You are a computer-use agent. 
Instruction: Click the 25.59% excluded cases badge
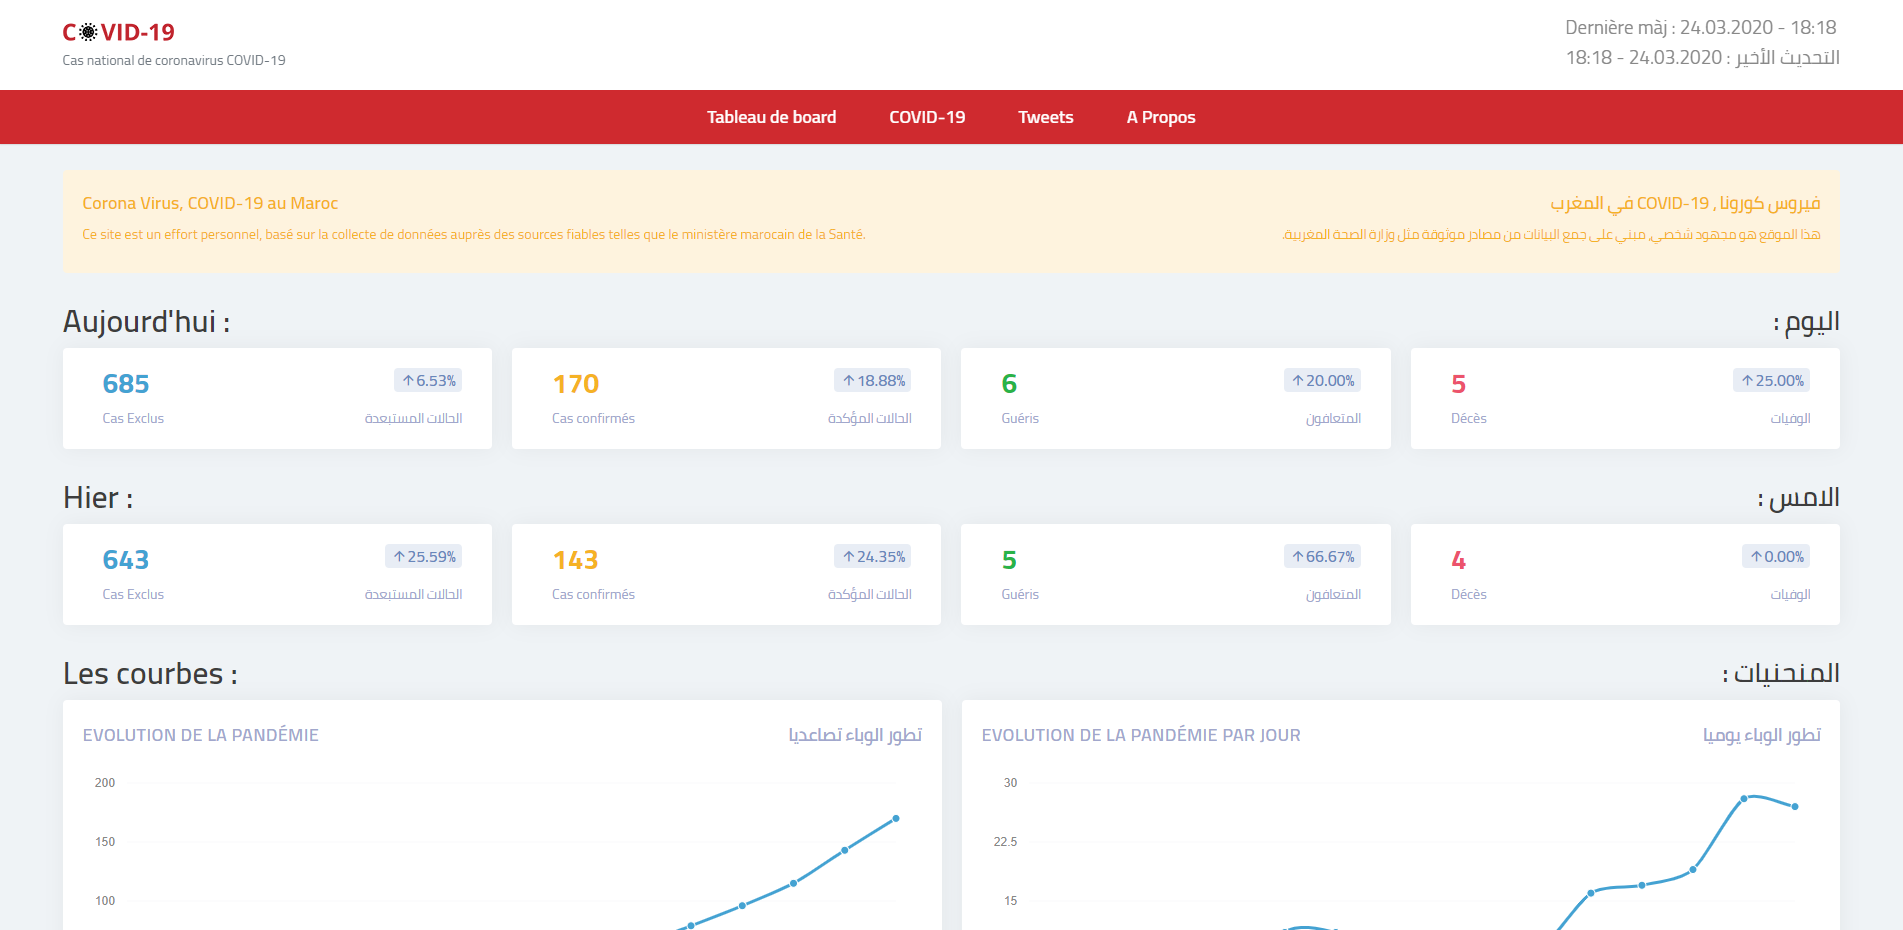(424, 556)
